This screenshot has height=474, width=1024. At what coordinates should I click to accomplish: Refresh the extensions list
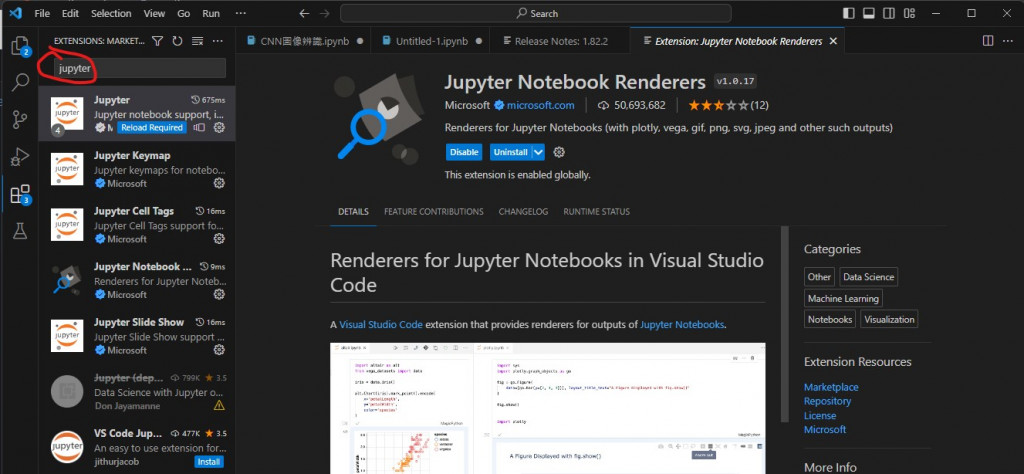tap(177, 41)
